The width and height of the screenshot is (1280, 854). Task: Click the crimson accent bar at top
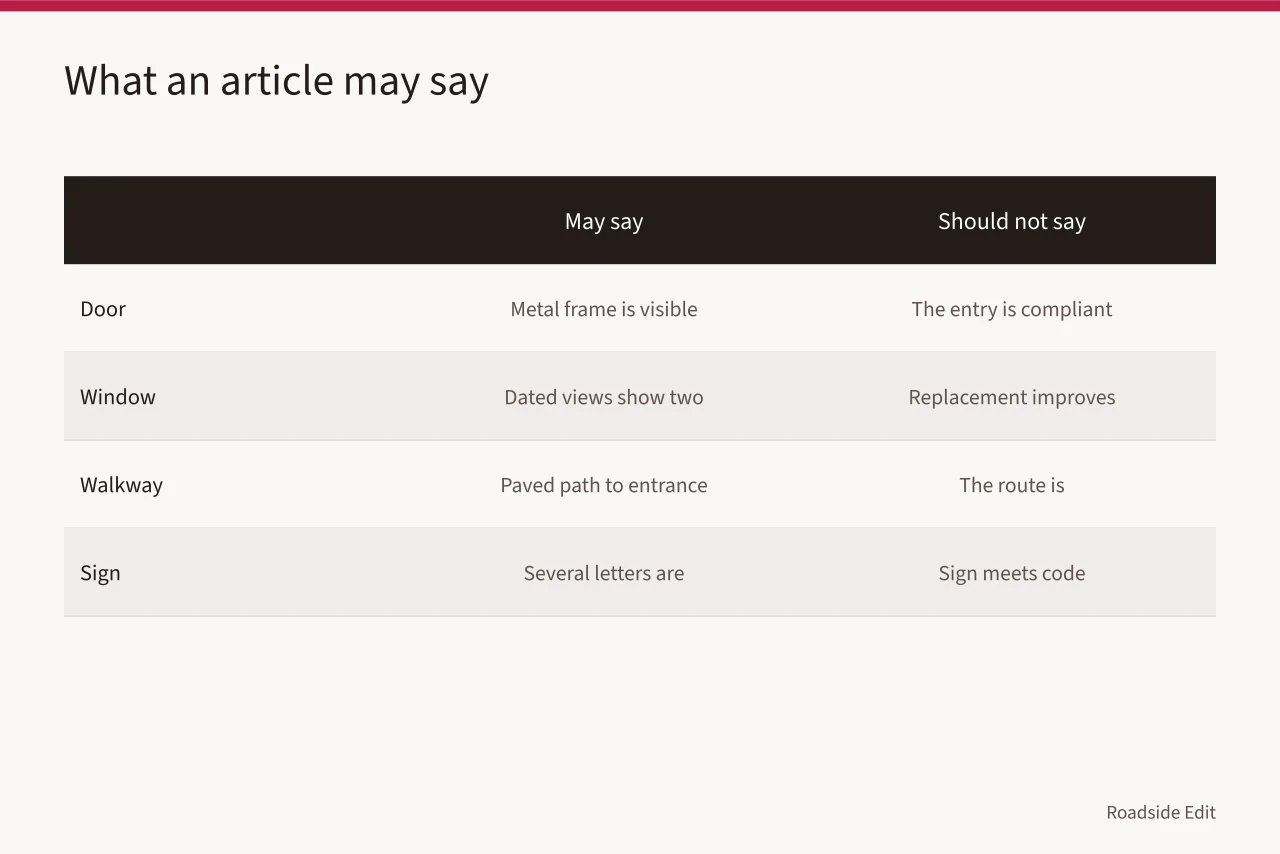click(x=640, y=5)
